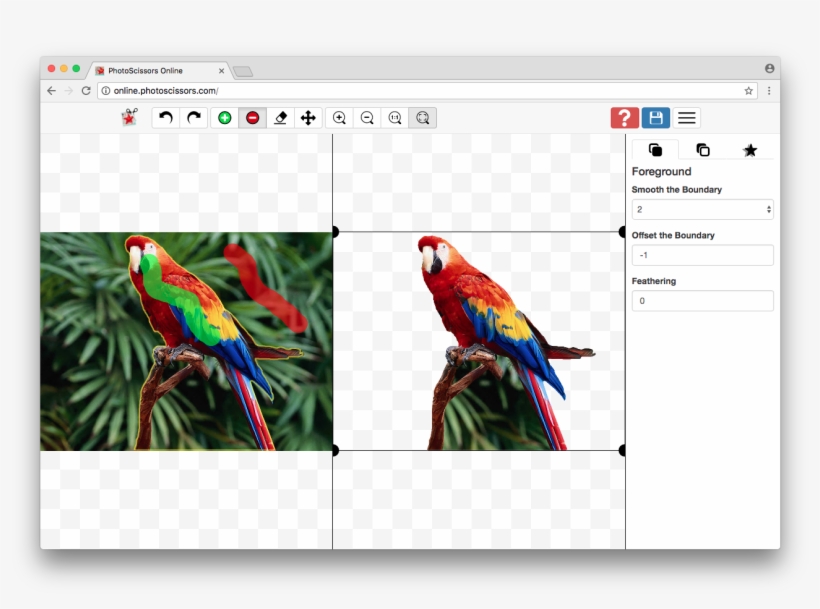Save the result with the floppy disk button
The image size is (820, 609).
(x=656, y=118)
